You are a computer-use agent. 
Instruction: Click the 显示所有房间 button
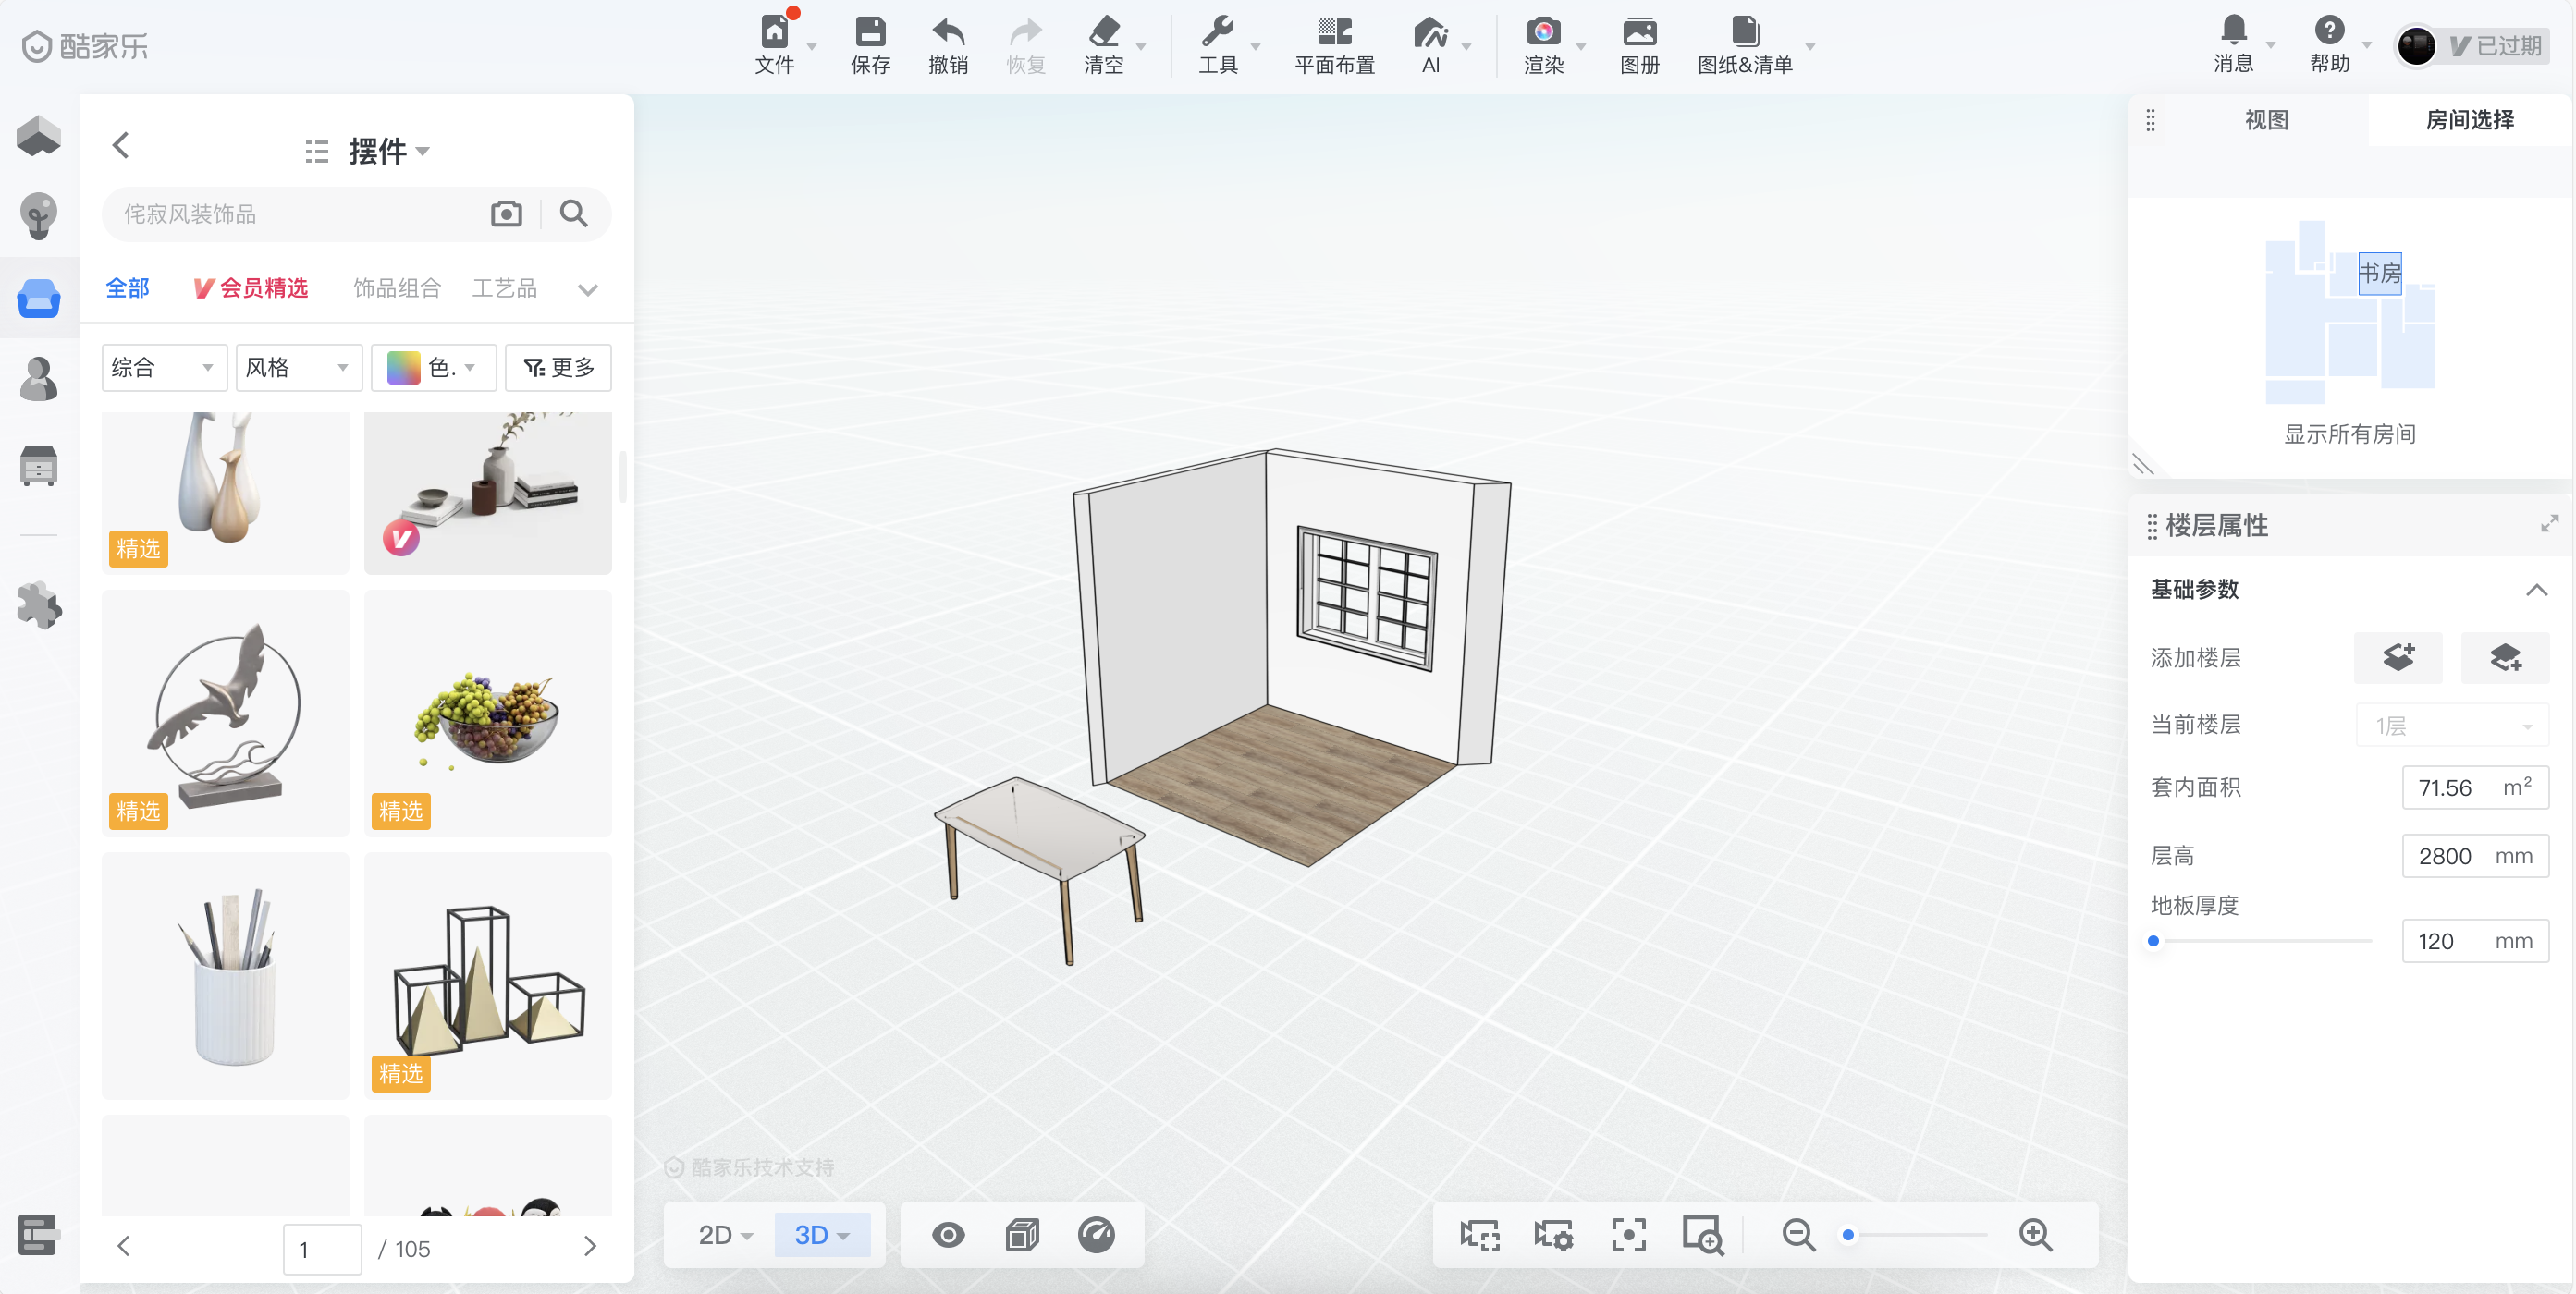2349,434
